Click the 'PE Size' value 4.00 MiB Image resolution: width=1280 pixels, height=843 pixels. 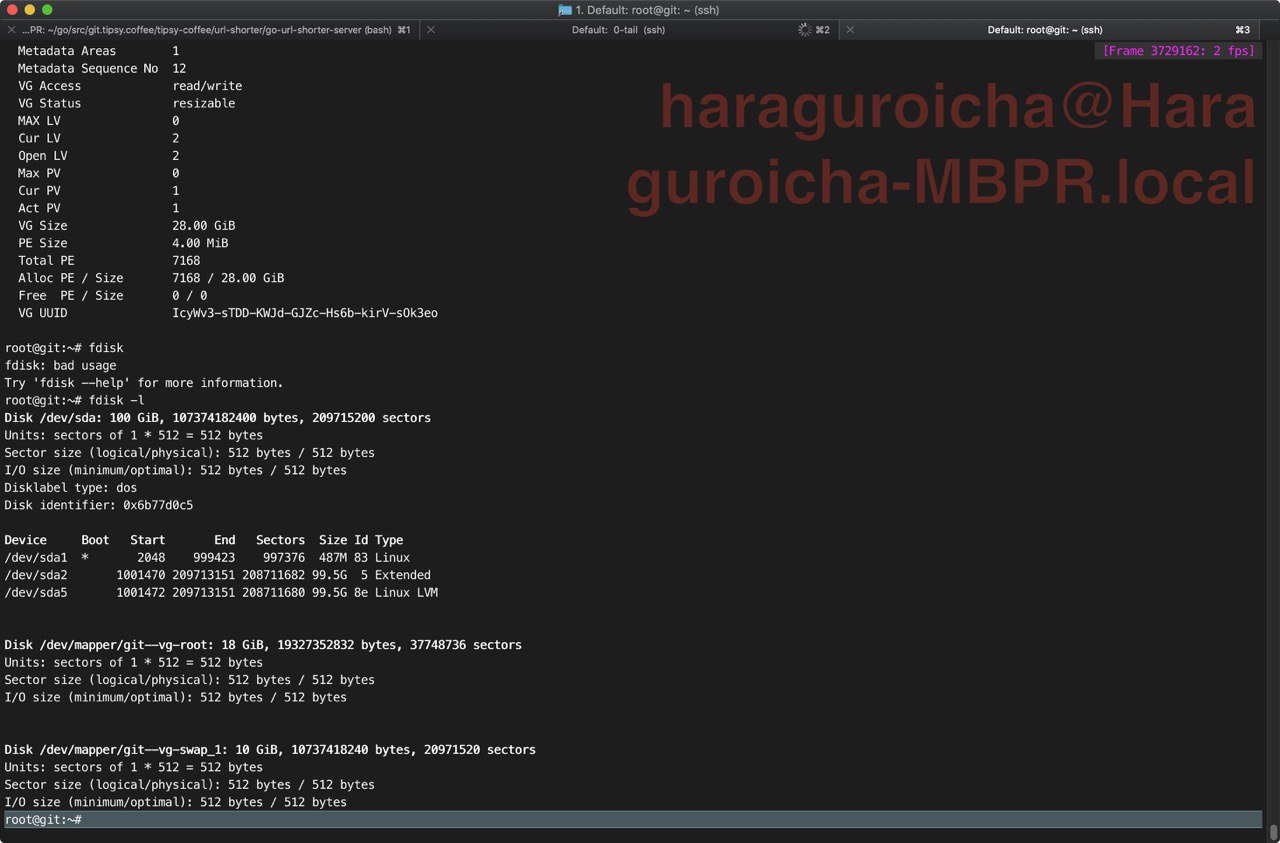tap(200, 243)
